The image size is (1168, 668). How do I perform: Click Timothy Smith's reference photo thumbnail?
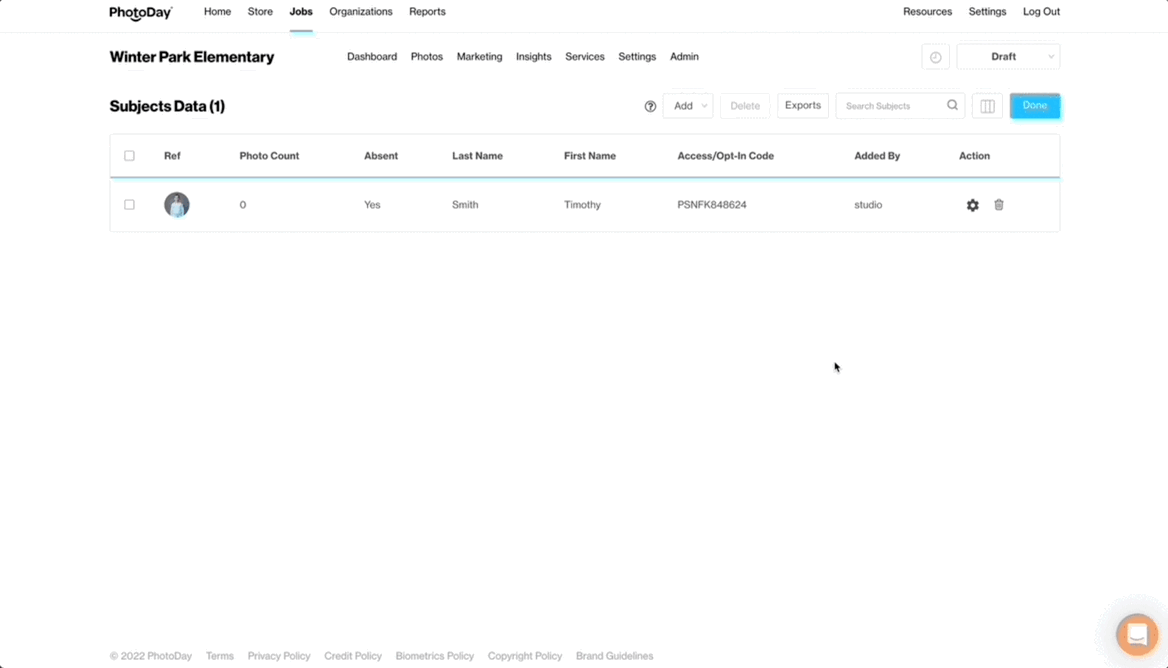[x=177, y=205]
